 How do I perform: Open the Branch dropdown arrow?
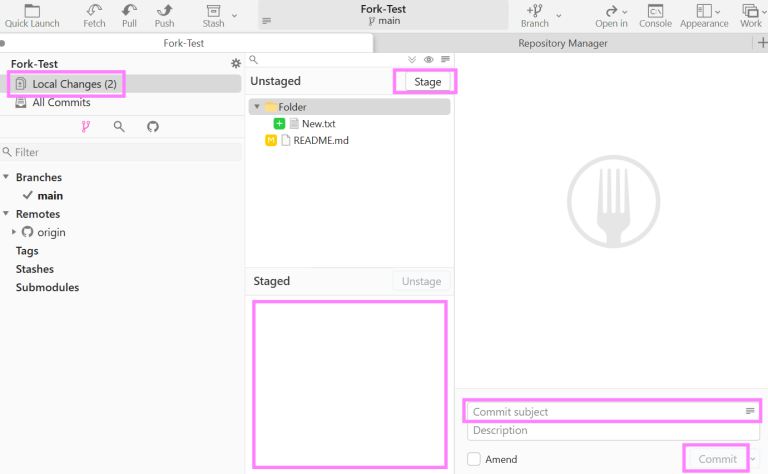(x=558, y=16)
